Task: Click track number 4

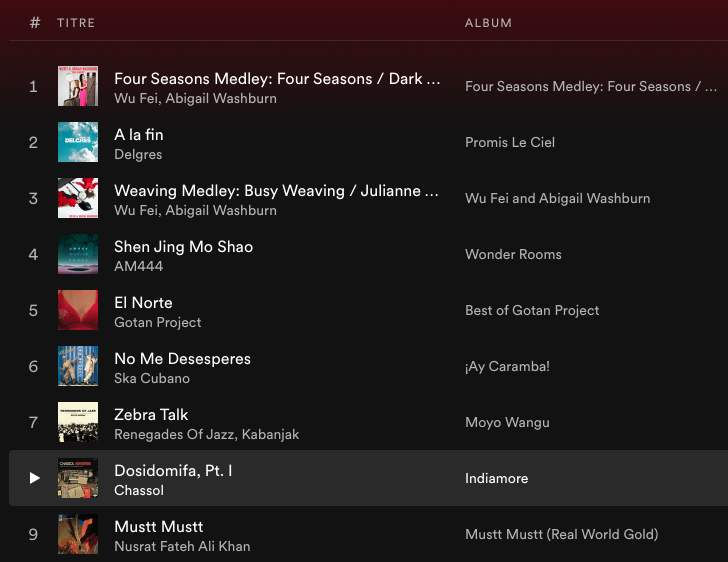Action: click(x=33, y=254)
